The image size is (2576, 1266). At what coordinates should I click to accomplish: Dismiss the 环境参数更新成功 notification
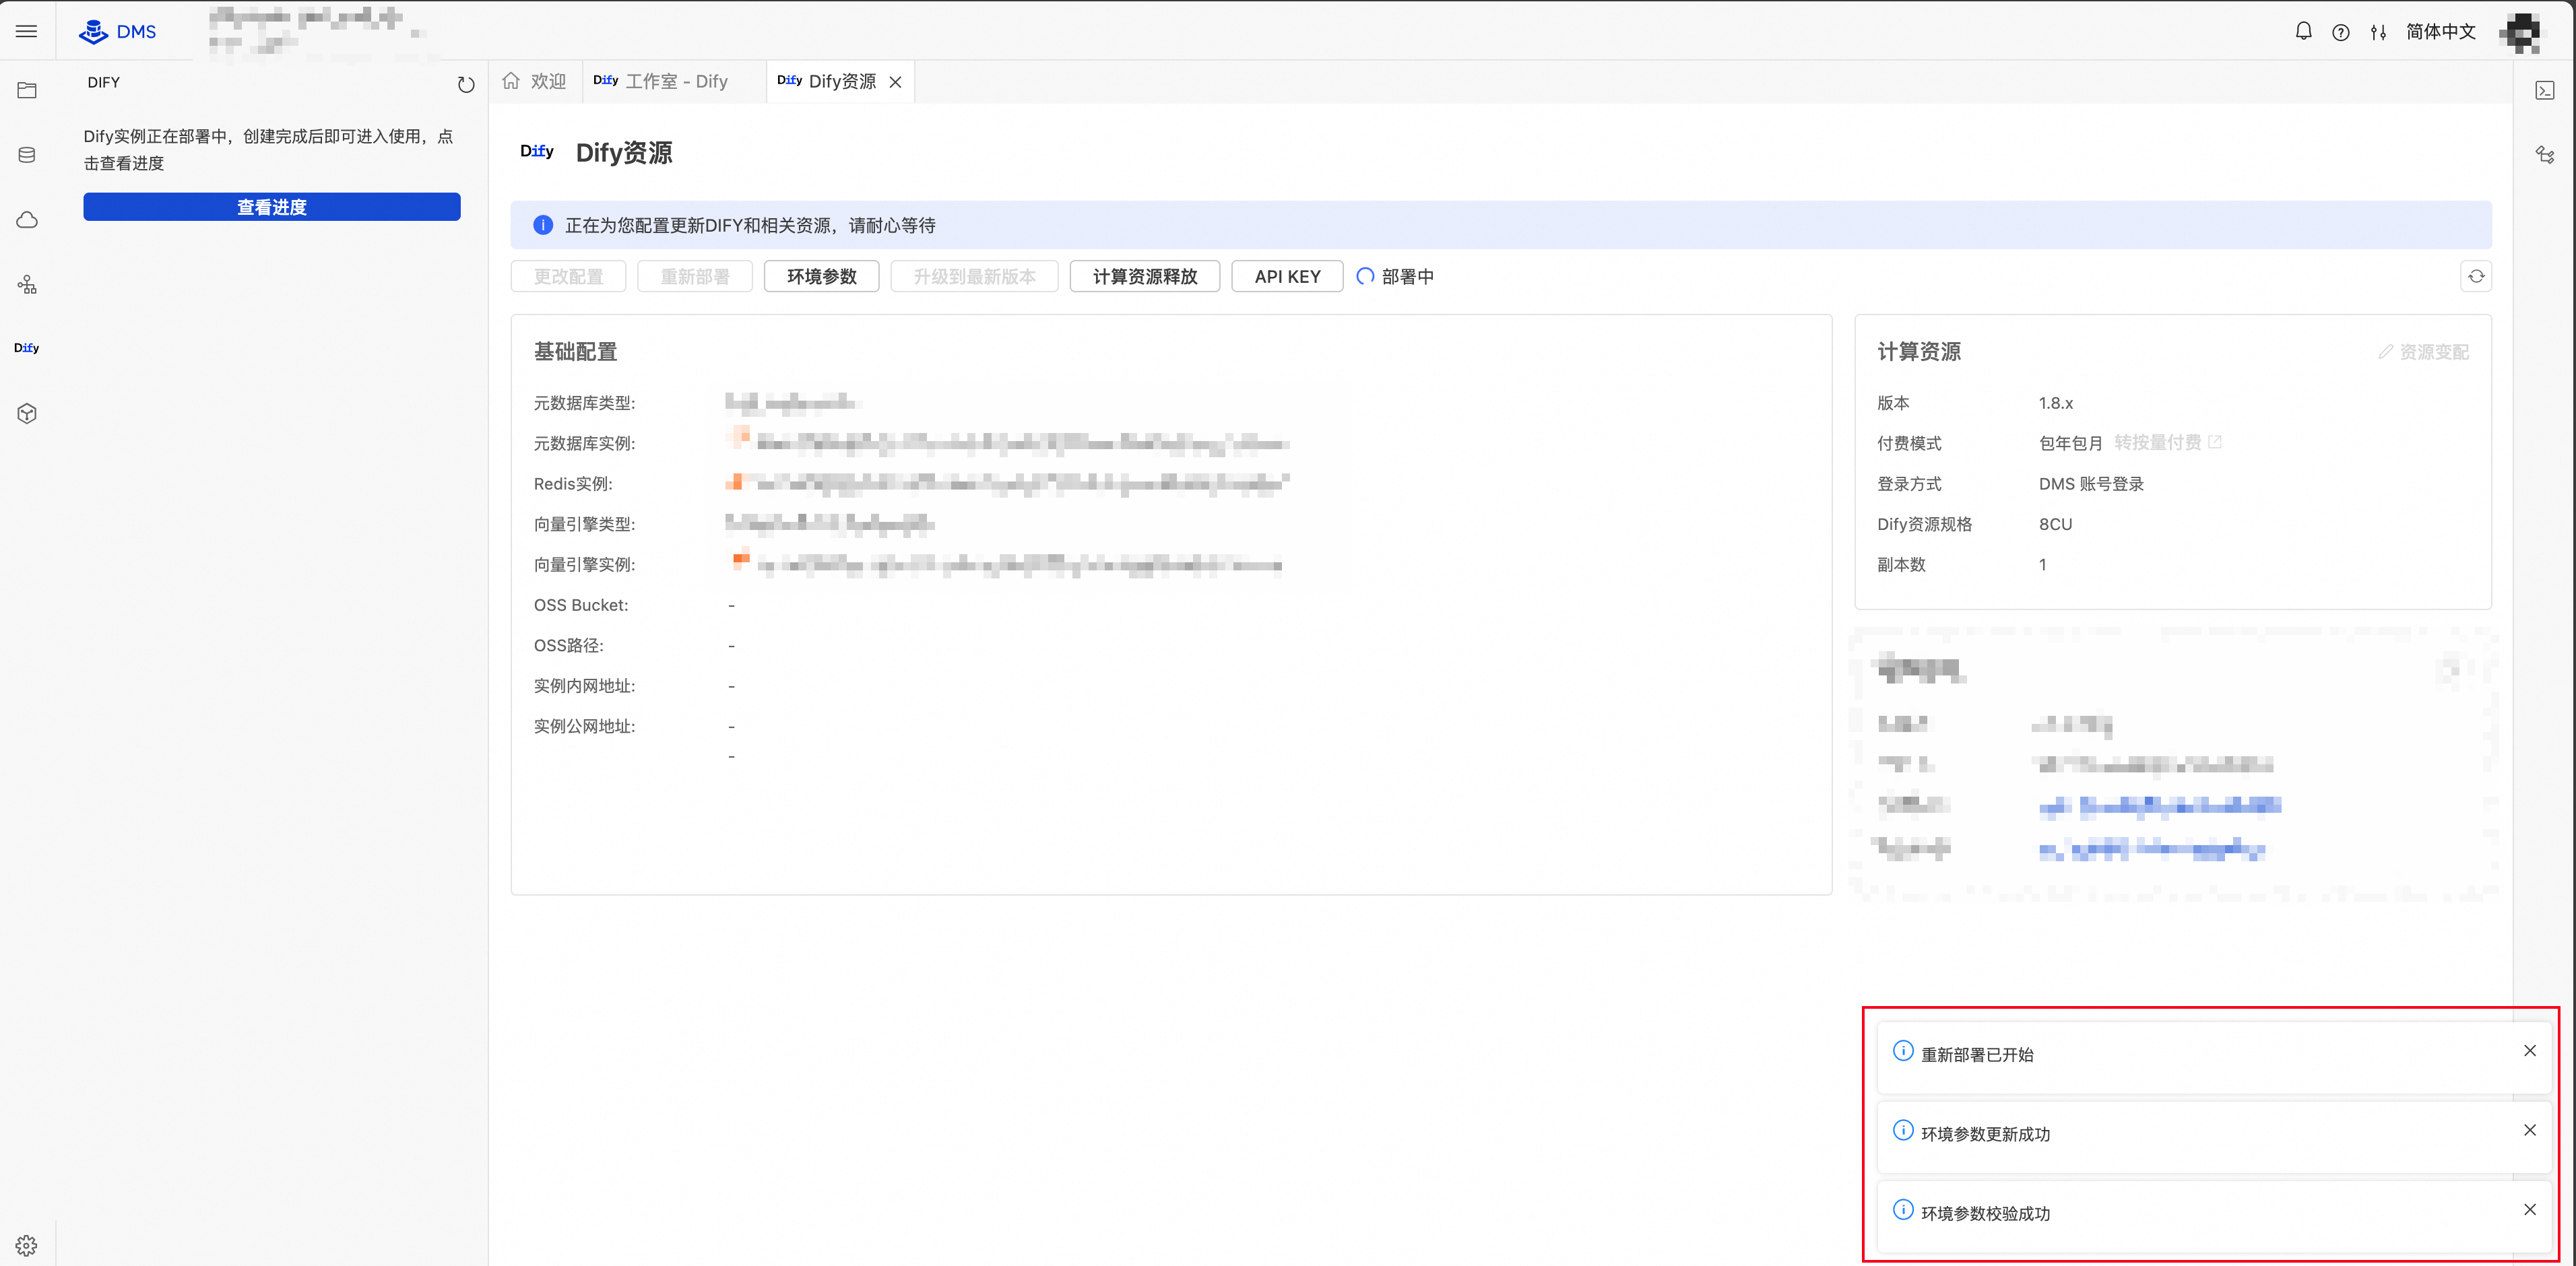click(x=2530, y=1130)
